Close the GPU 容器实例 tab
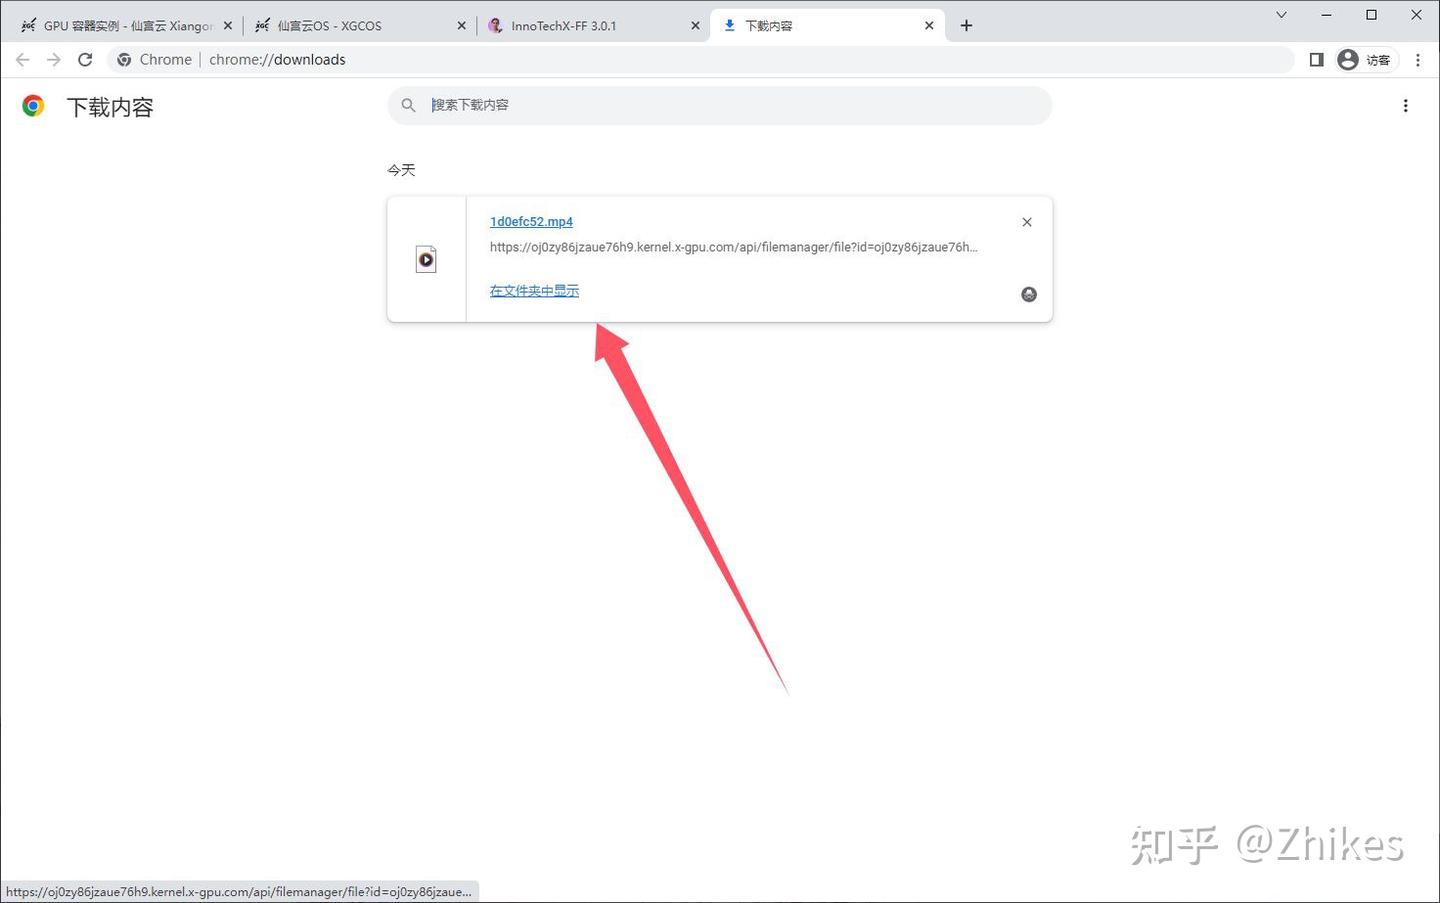The image size is (1440, 903). coord(227,26)
